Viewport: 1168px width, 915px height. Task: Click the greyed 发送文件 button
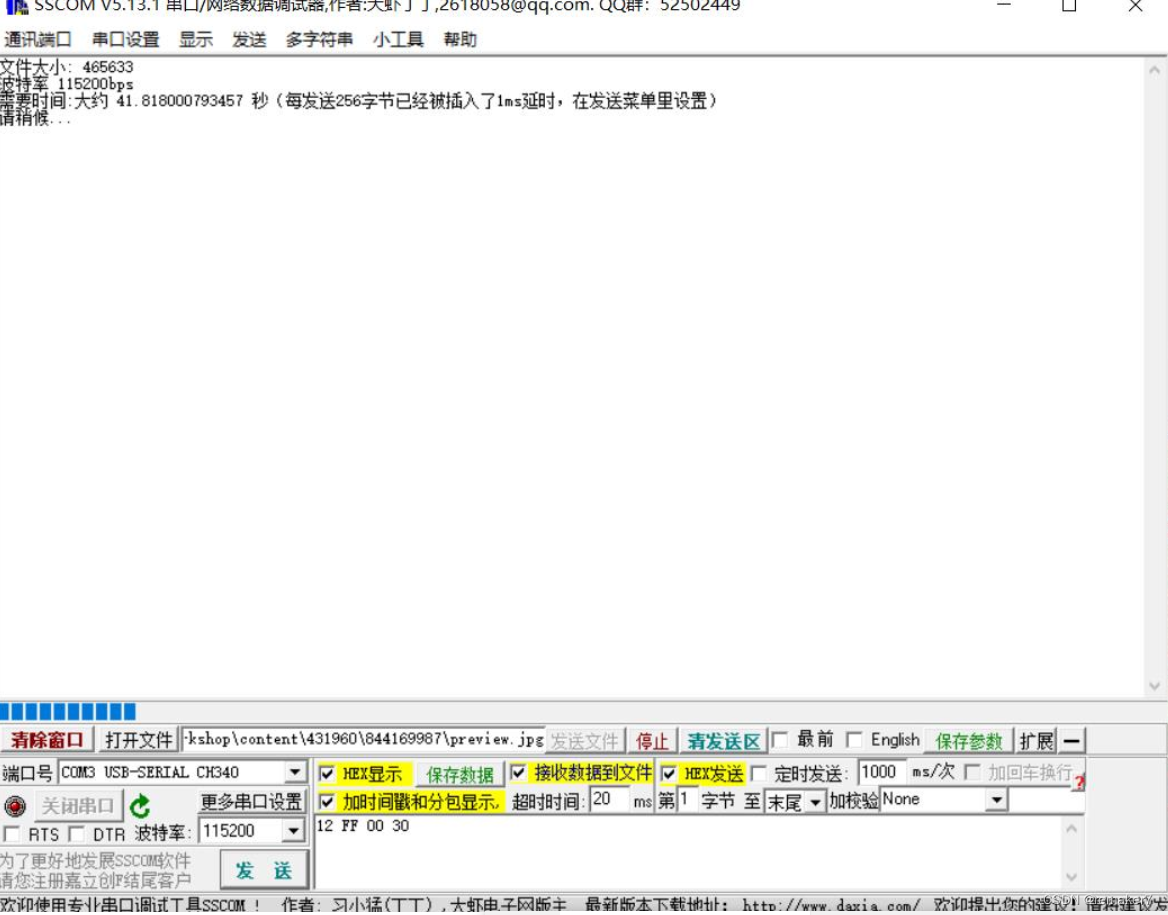click(x=585, y=741)
